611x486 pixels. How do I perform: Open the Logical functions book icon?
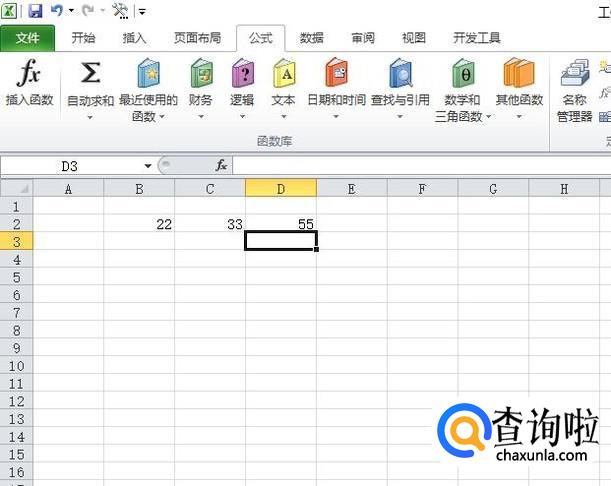(242, 73)
